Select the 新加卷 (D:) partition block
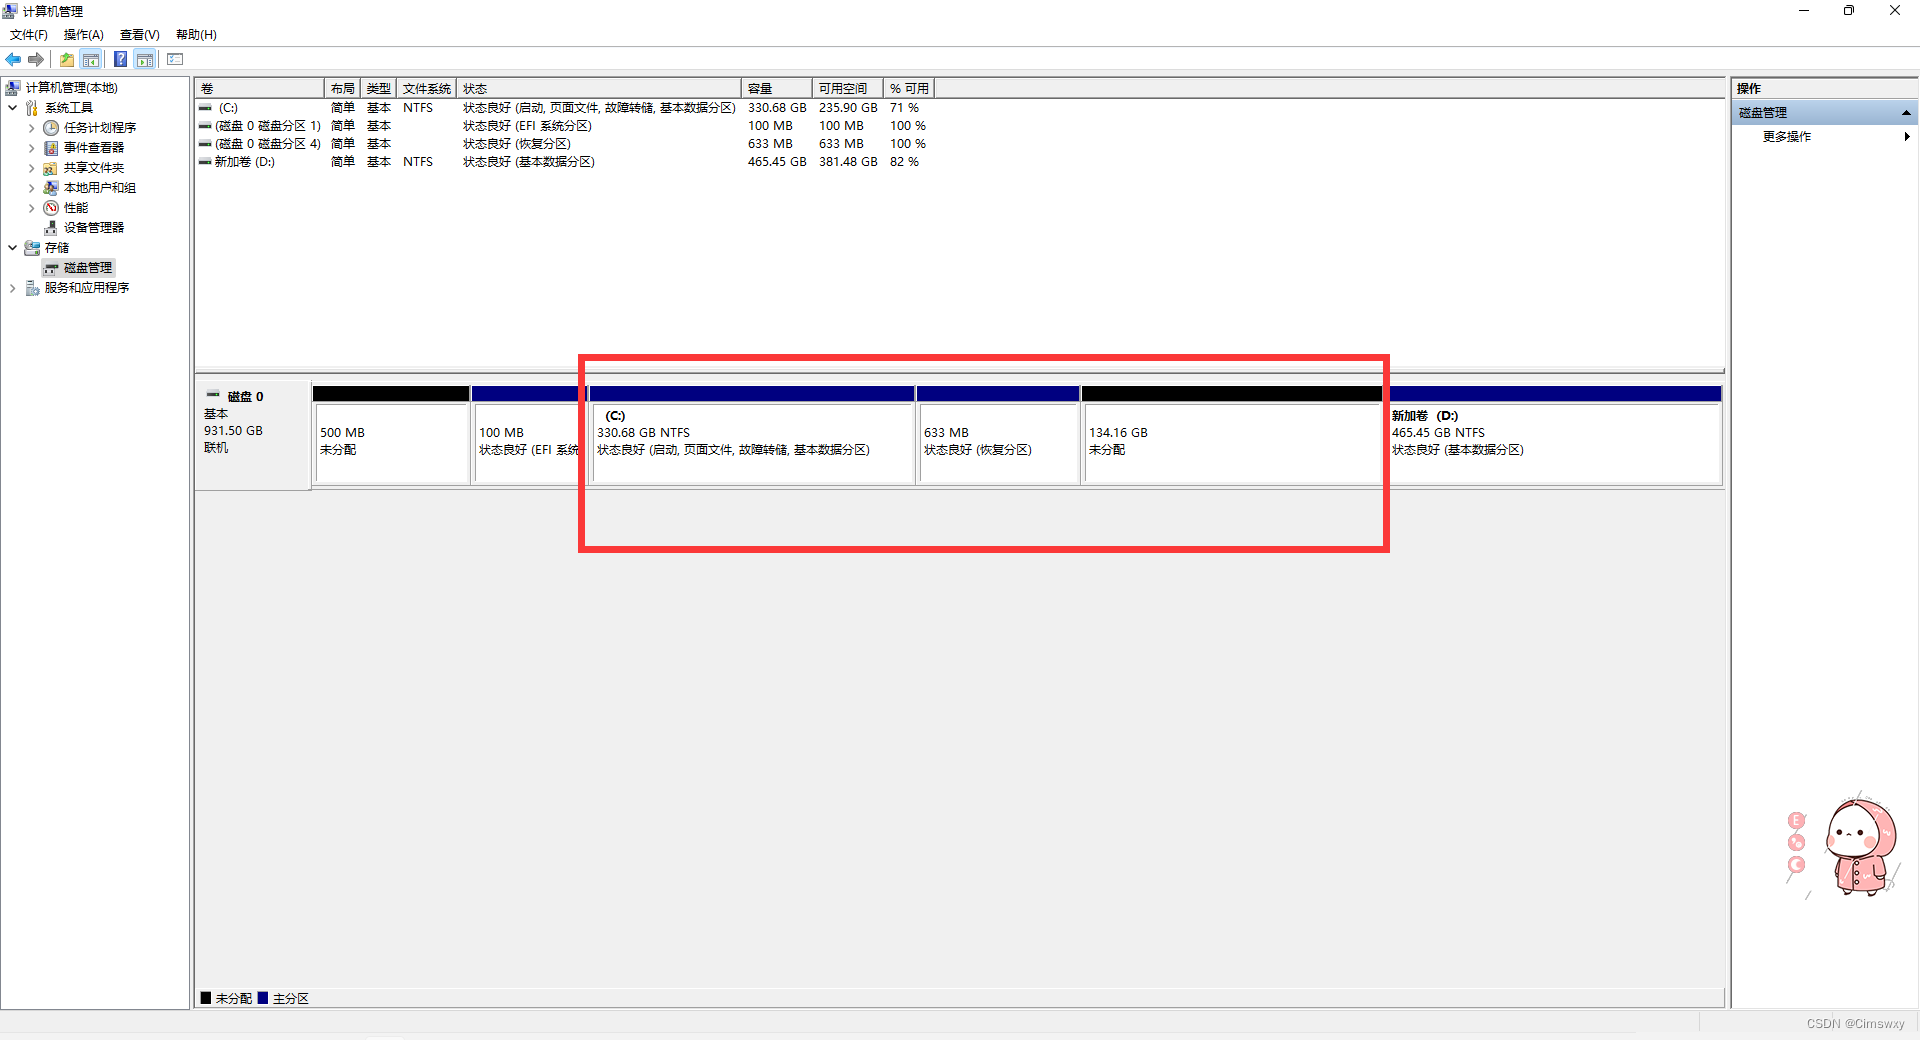The image size is (1920, 1040). (x=1554, y=436)
